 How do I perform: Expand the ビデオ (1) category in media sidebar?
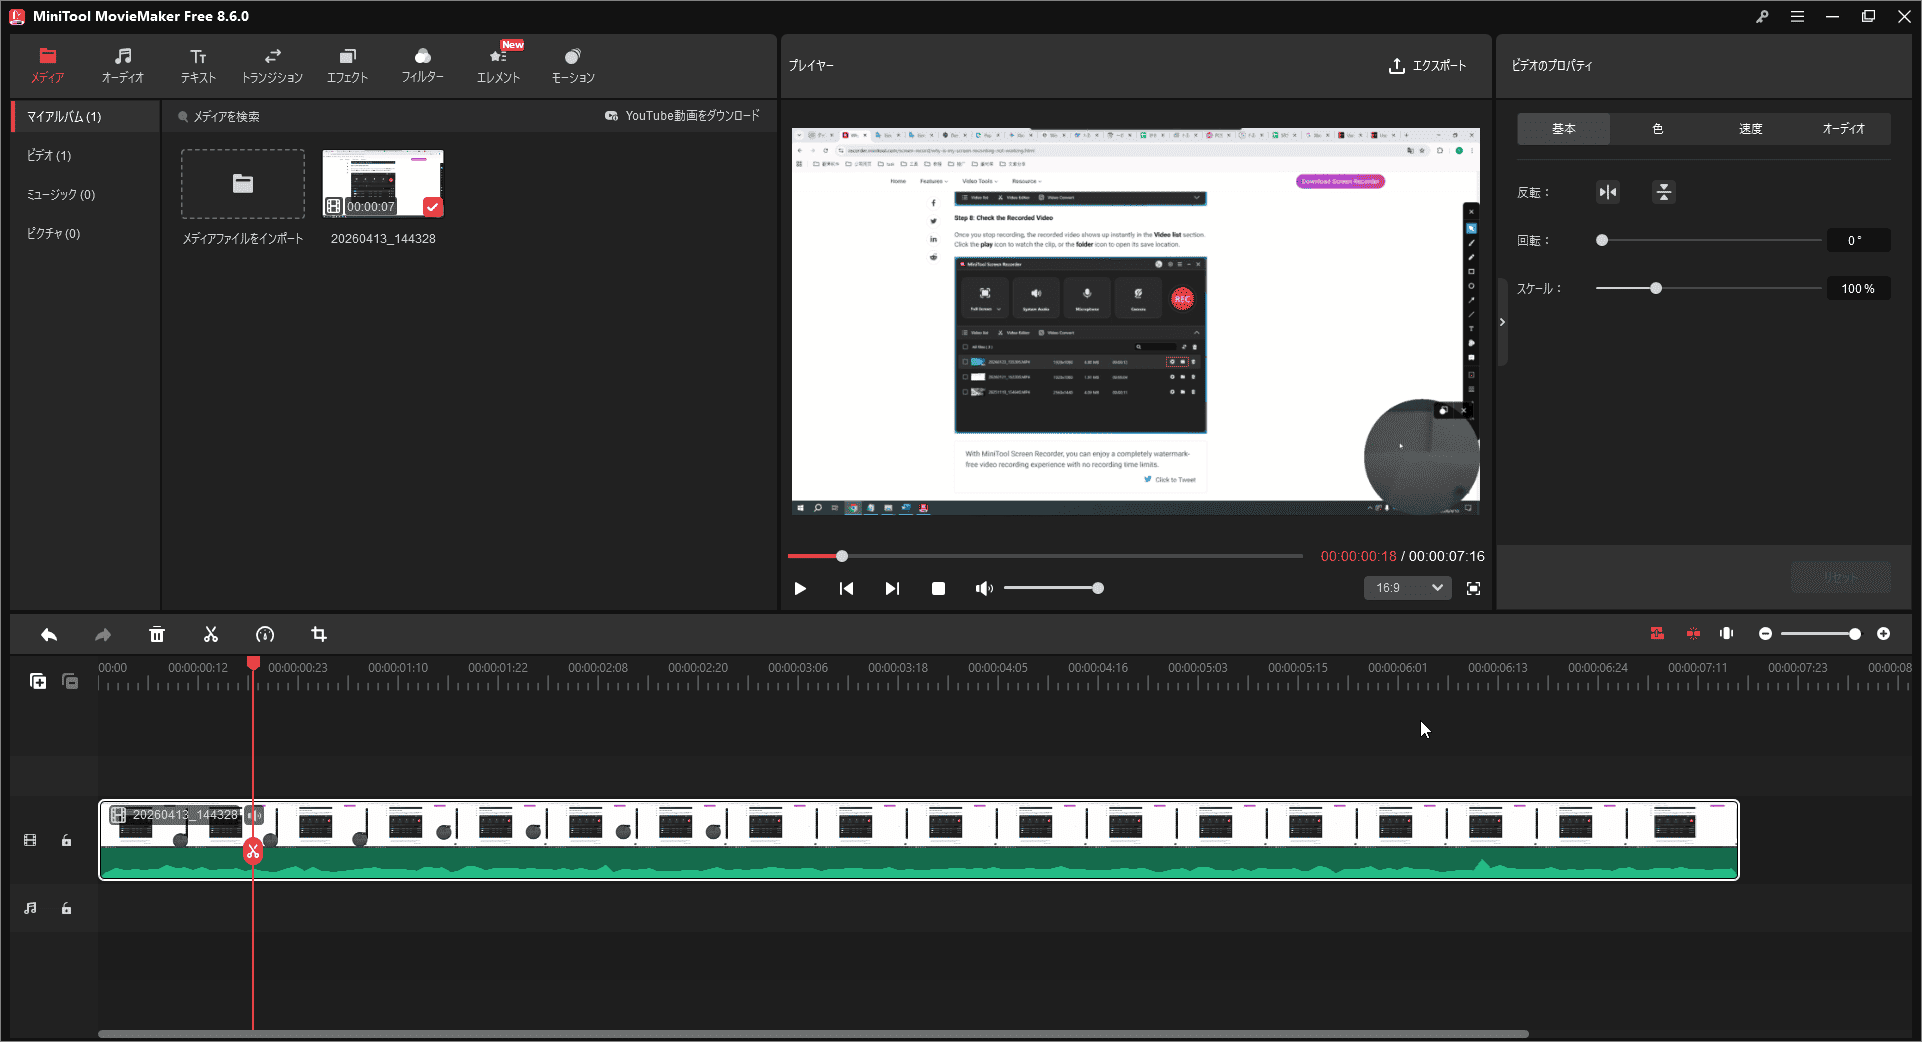[50, 155]
